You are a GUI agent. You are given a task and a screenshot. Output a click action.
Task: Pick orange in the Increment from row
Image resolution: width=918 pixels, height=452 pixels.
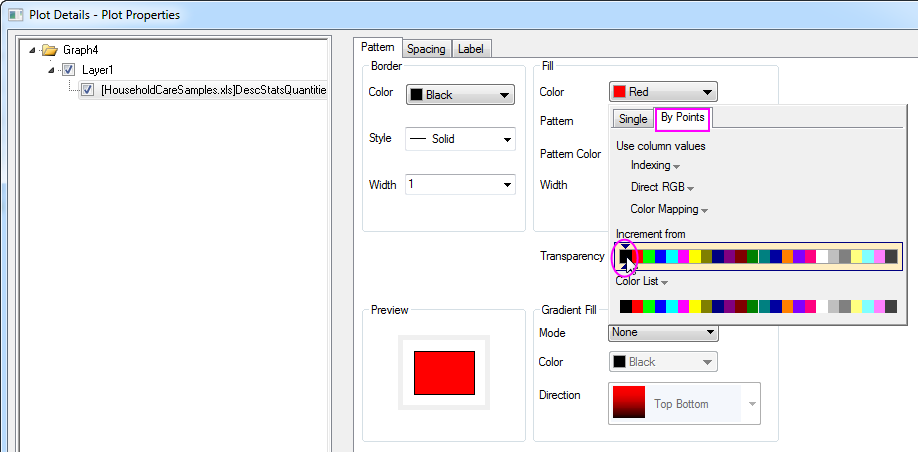(787, 256)
